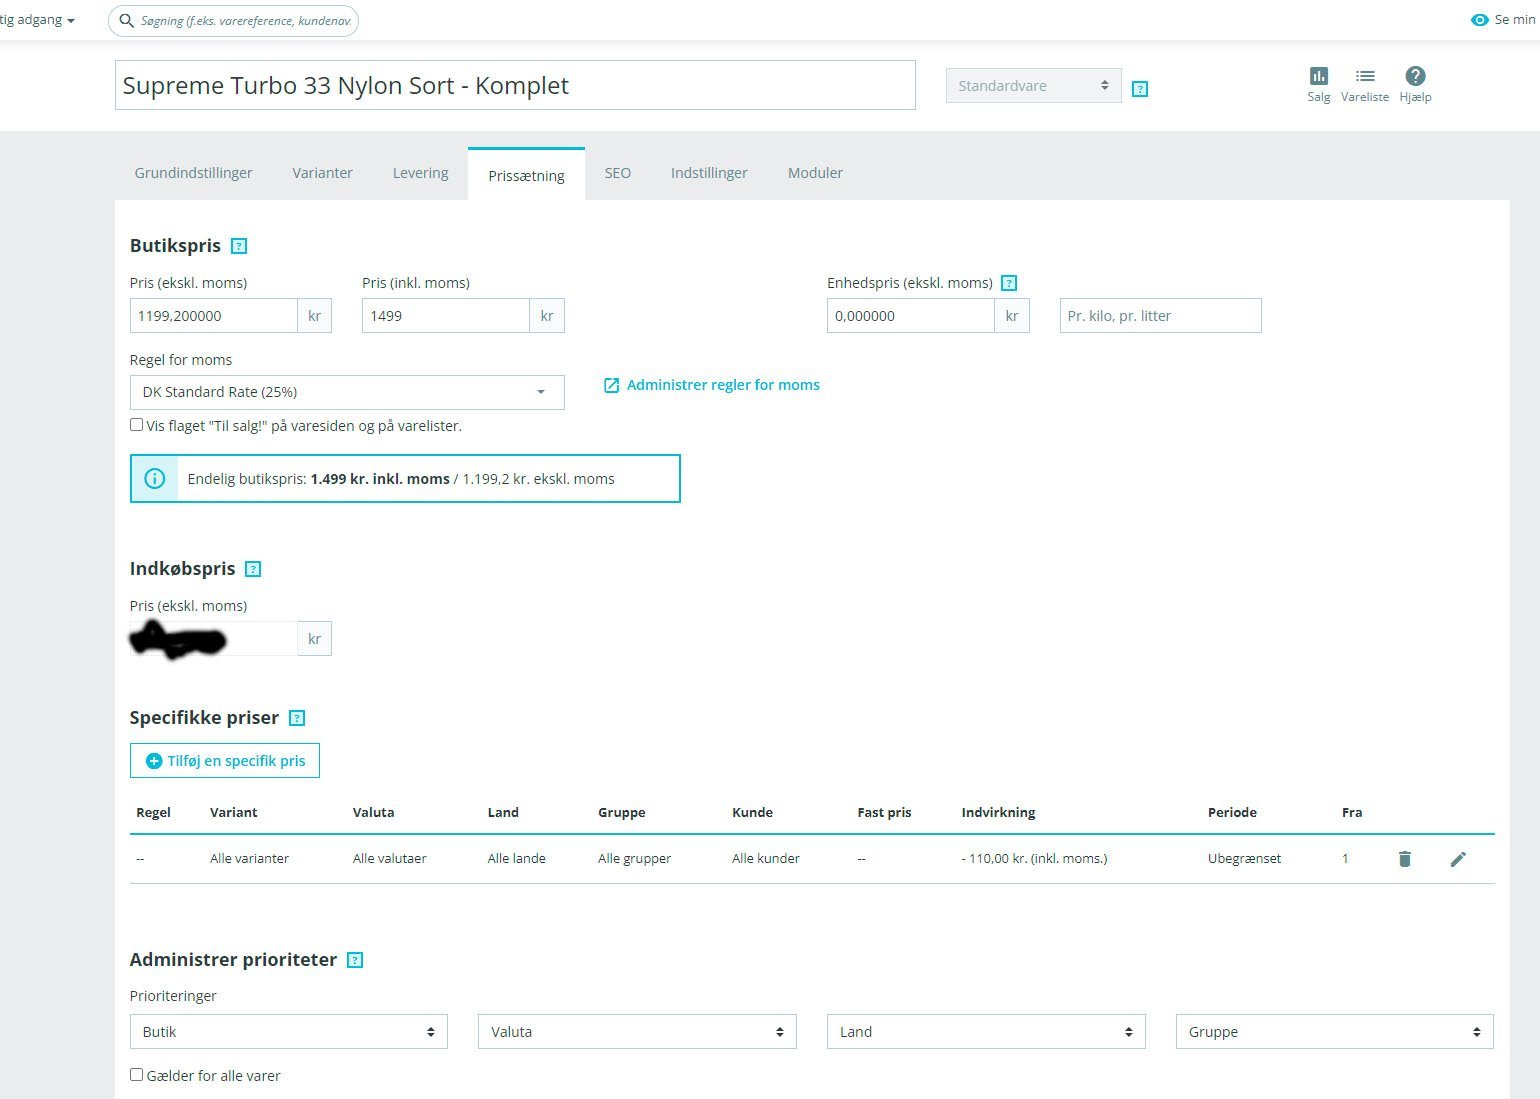This screenshot has width=1540, height=1099.
Task: Expand the Butik priority dropdown
Action: 289,1032
